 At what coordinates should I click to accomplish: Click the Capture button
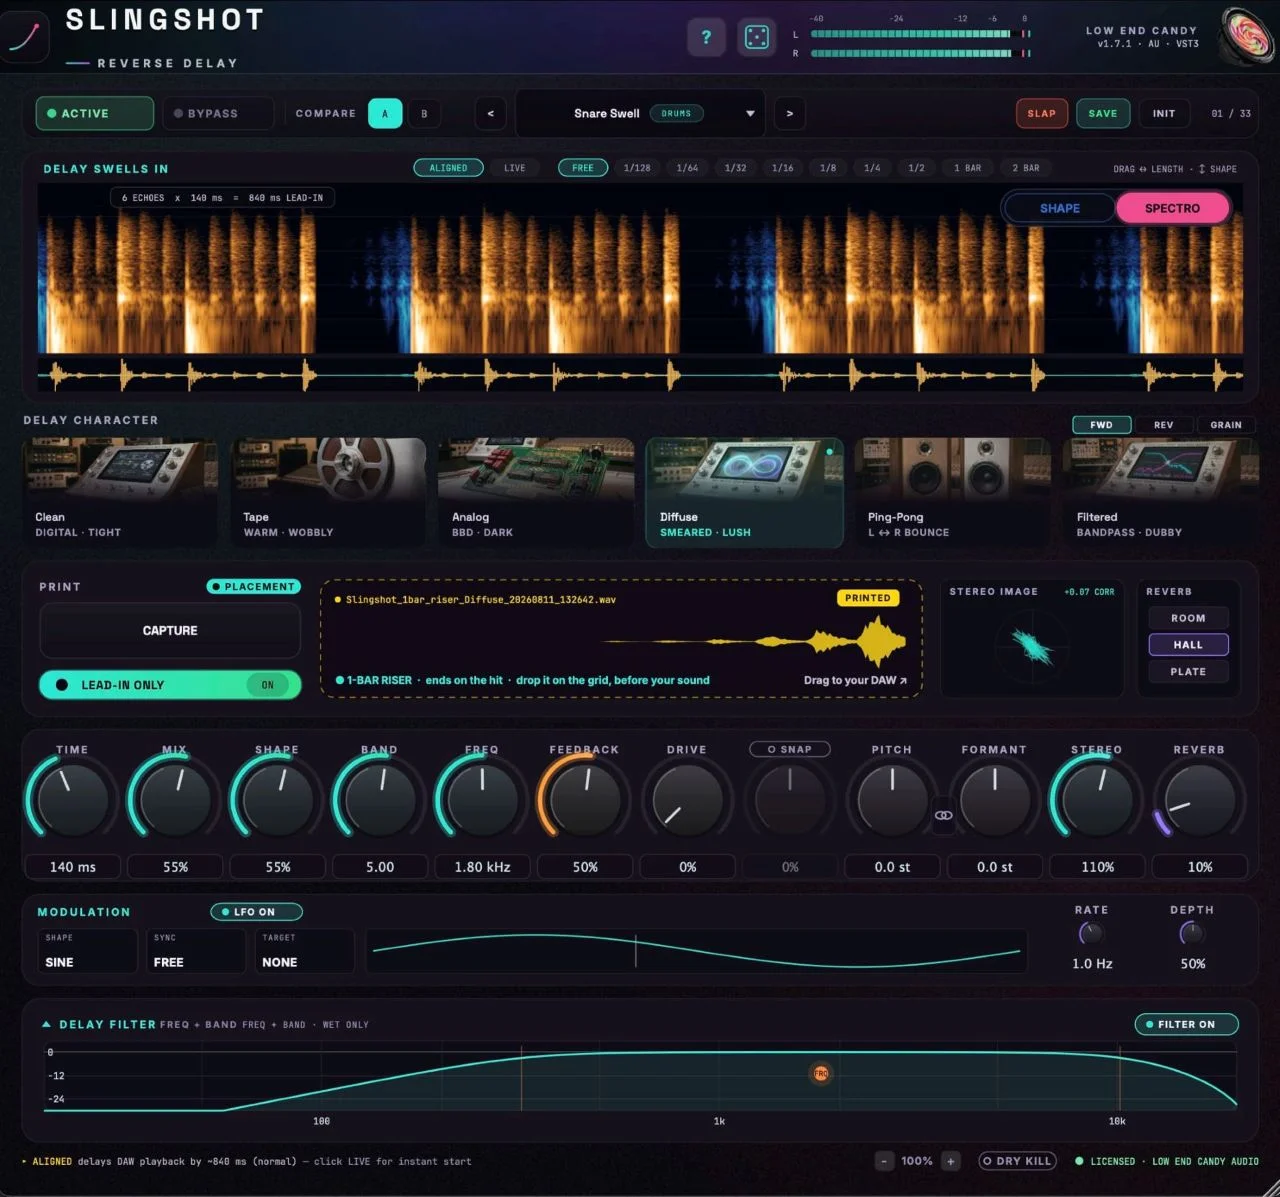(170, 630)
